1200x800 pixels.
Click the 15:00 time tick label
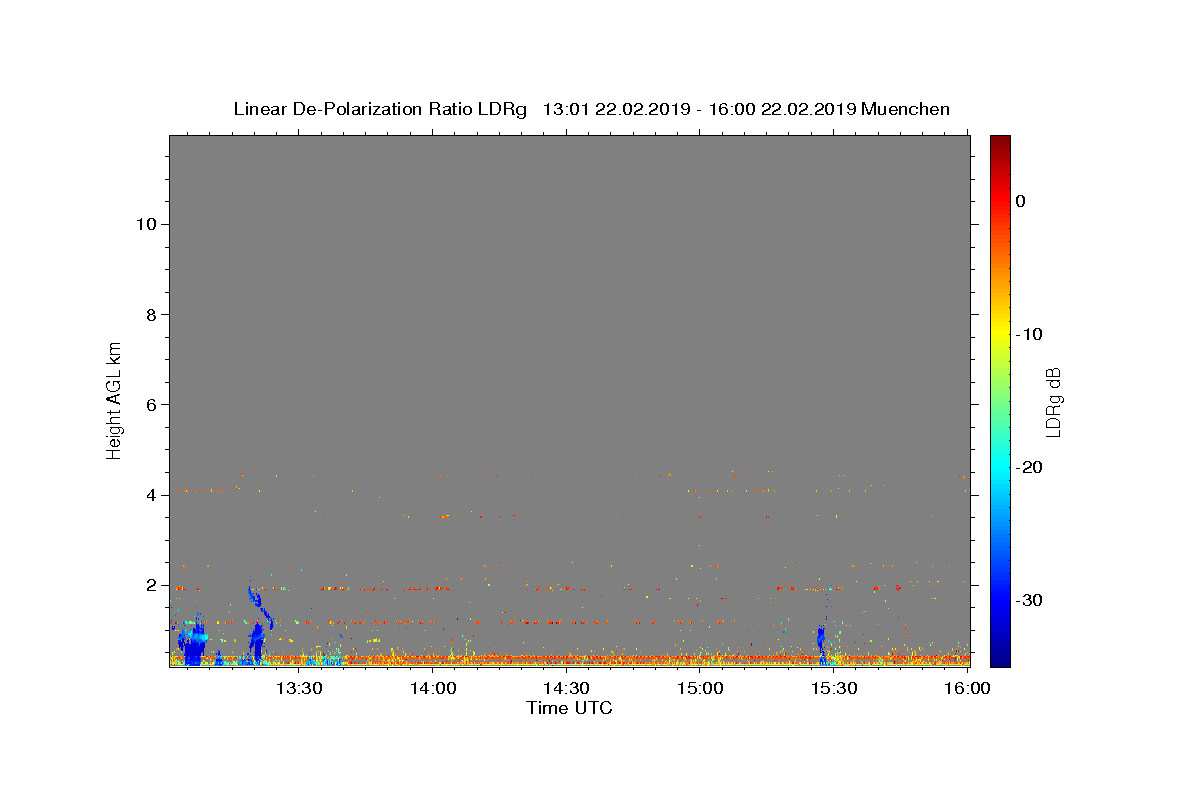[700, 688]
